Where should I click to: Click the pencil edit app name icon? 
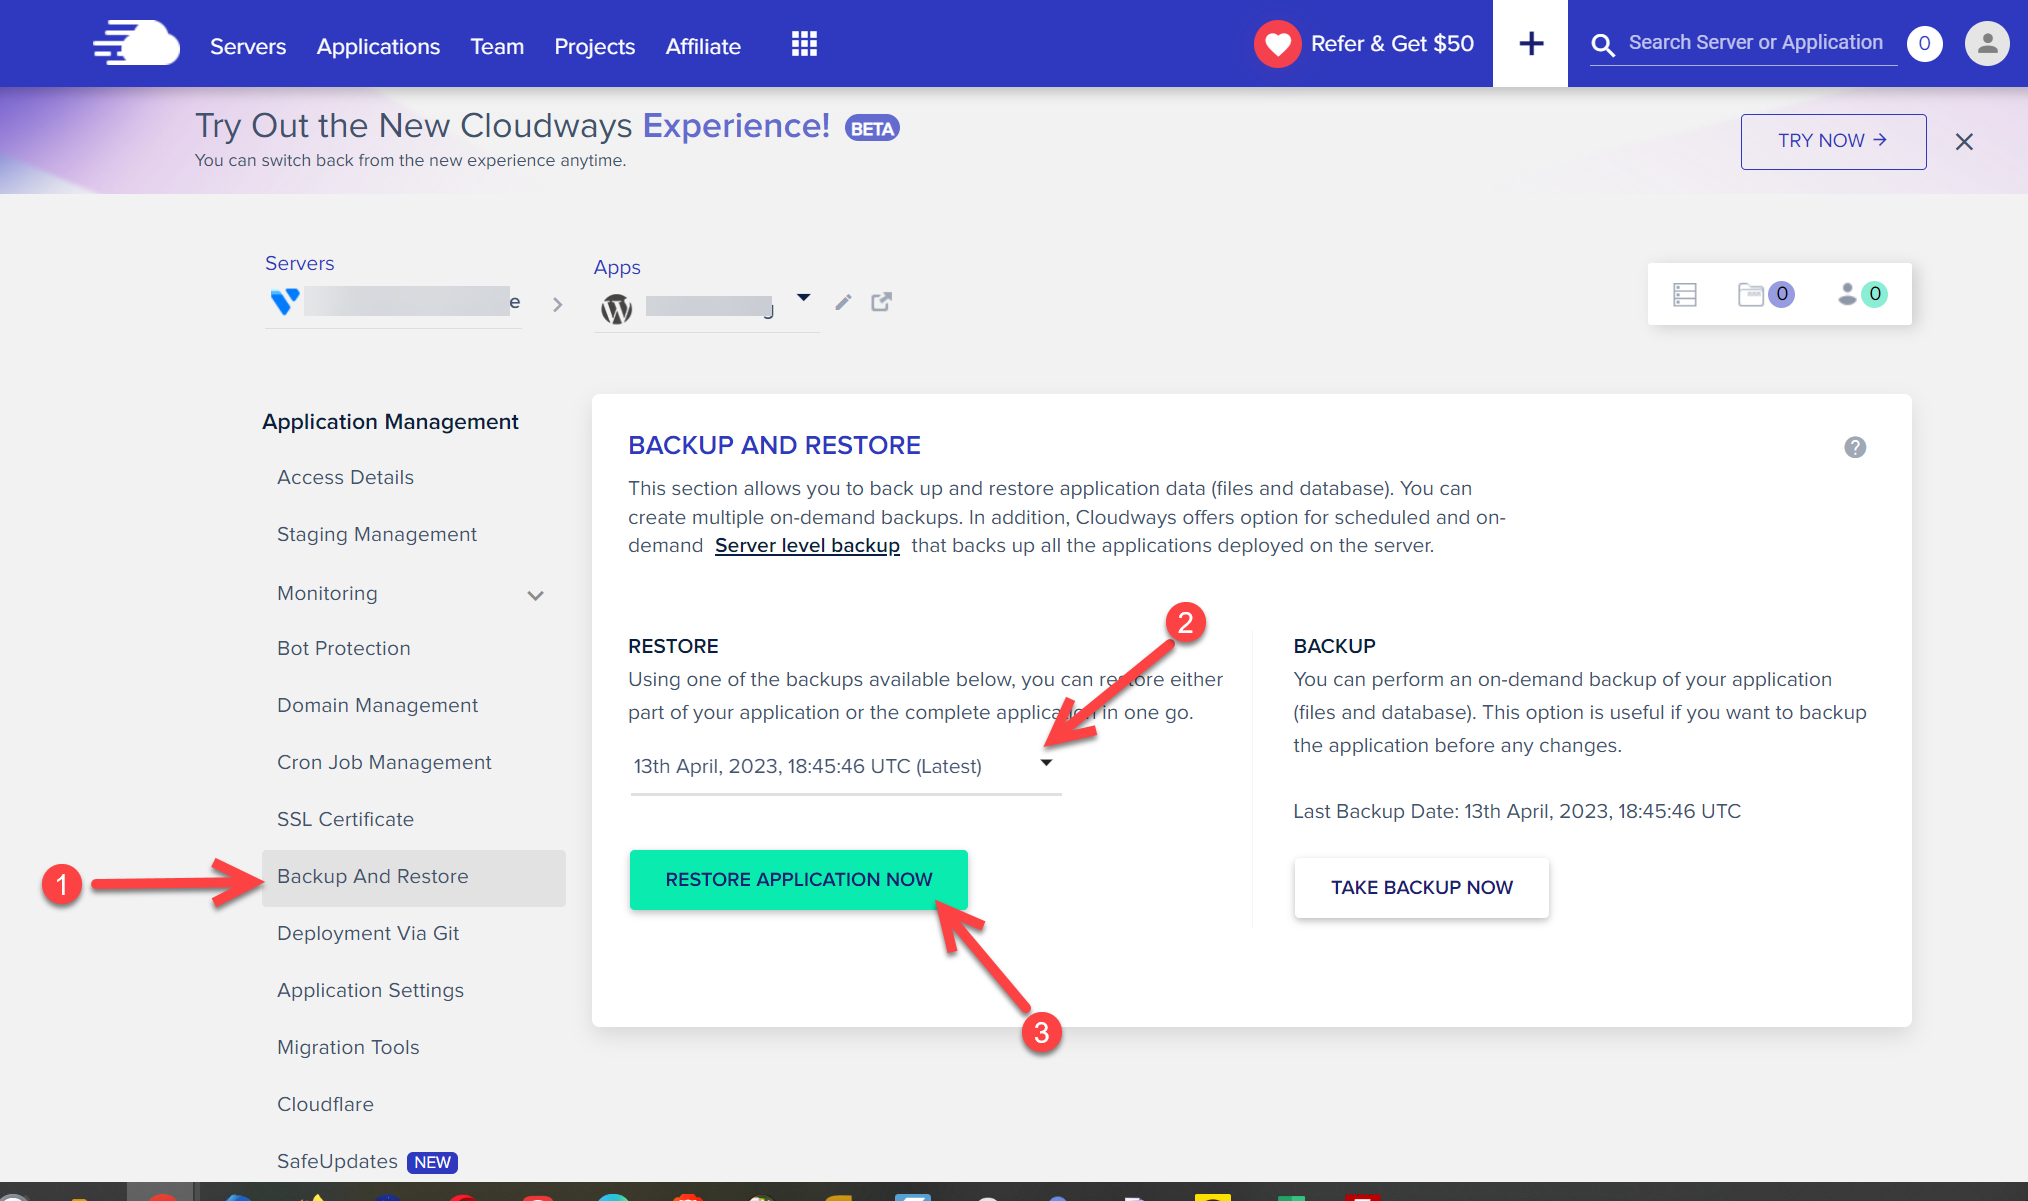click(x=843, y=302)
